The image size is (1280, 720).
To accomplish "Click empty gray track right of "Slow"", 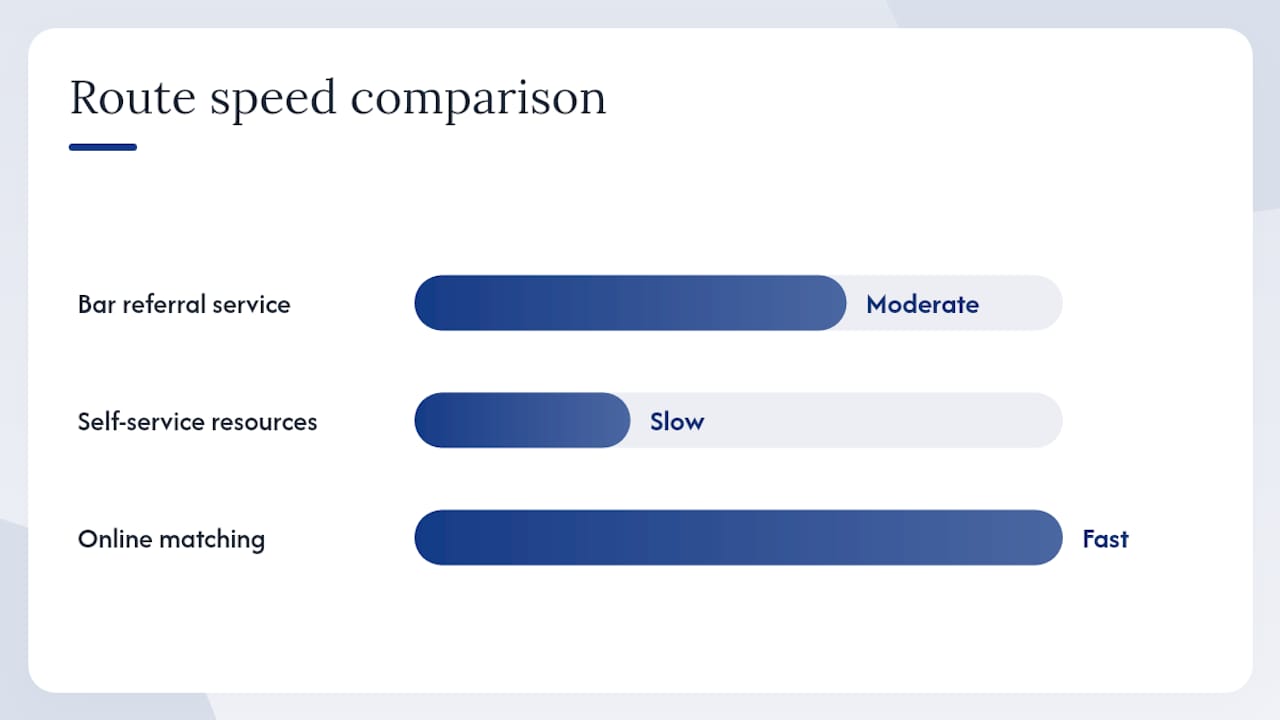I will pos(883,420).
